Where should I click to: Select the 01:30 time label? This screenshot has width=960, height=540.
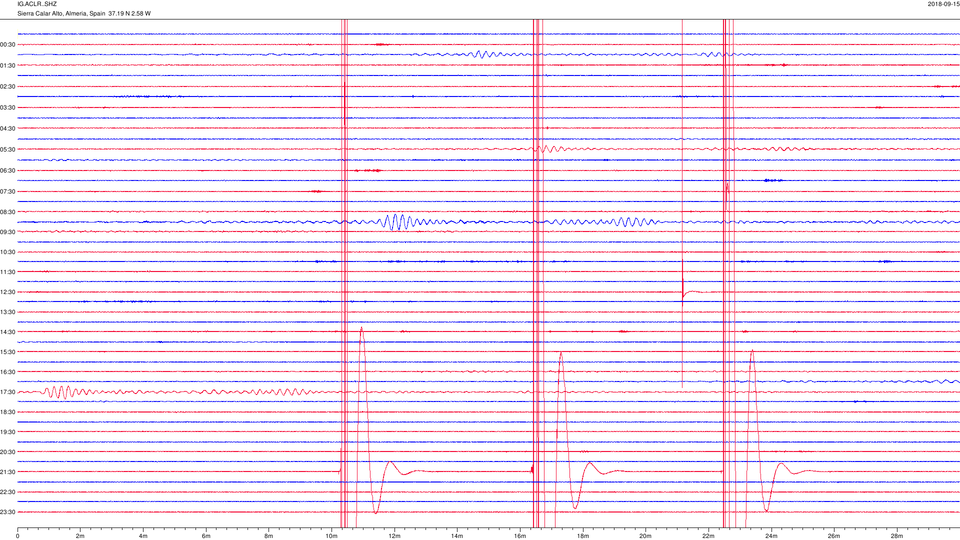[8, 66]
